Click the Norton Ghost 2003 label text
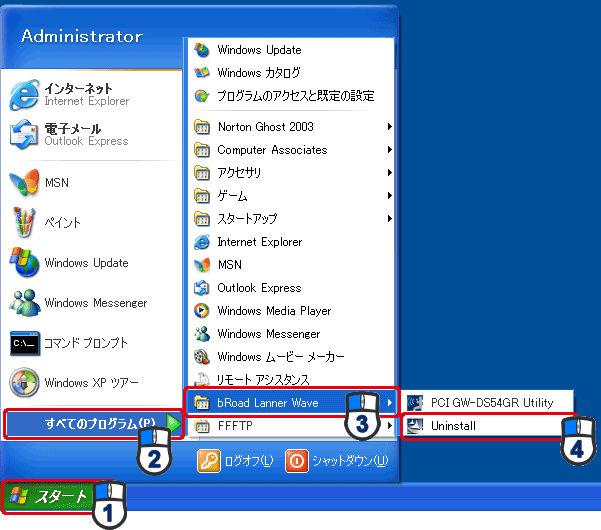Image resolution: width=601 pixels, height=530 pixels. click(266, 127)
